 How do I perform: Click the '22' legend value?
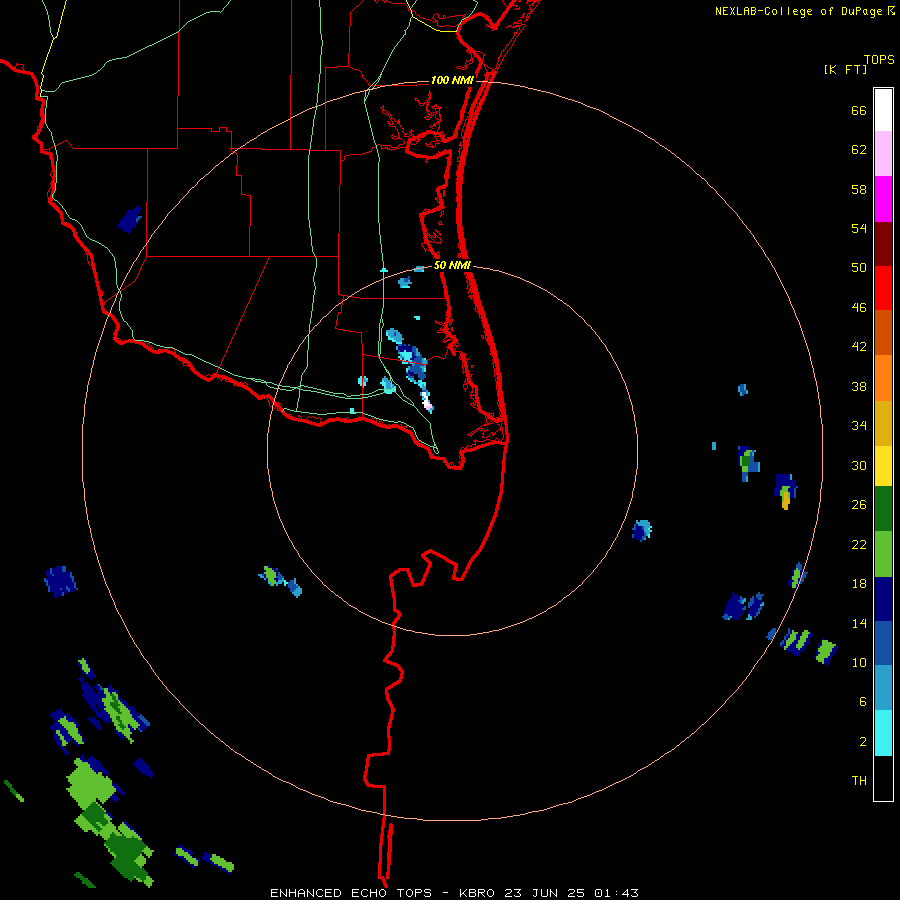859,544
